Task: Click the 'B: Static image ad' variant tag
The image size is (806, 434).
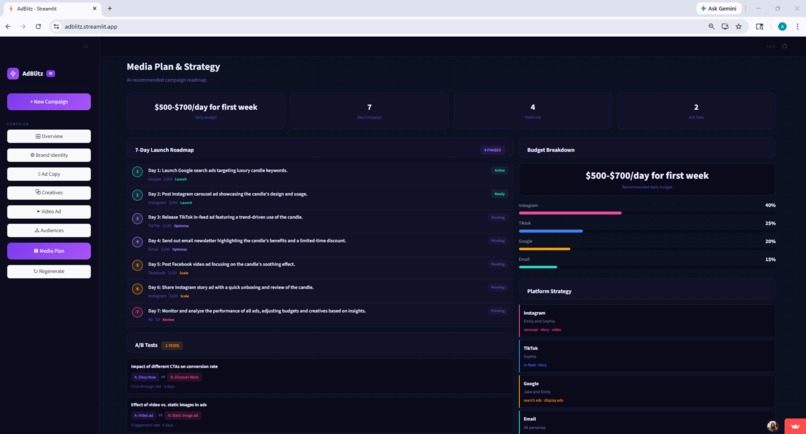Action: pyautogui.click(x=183, y=415)
